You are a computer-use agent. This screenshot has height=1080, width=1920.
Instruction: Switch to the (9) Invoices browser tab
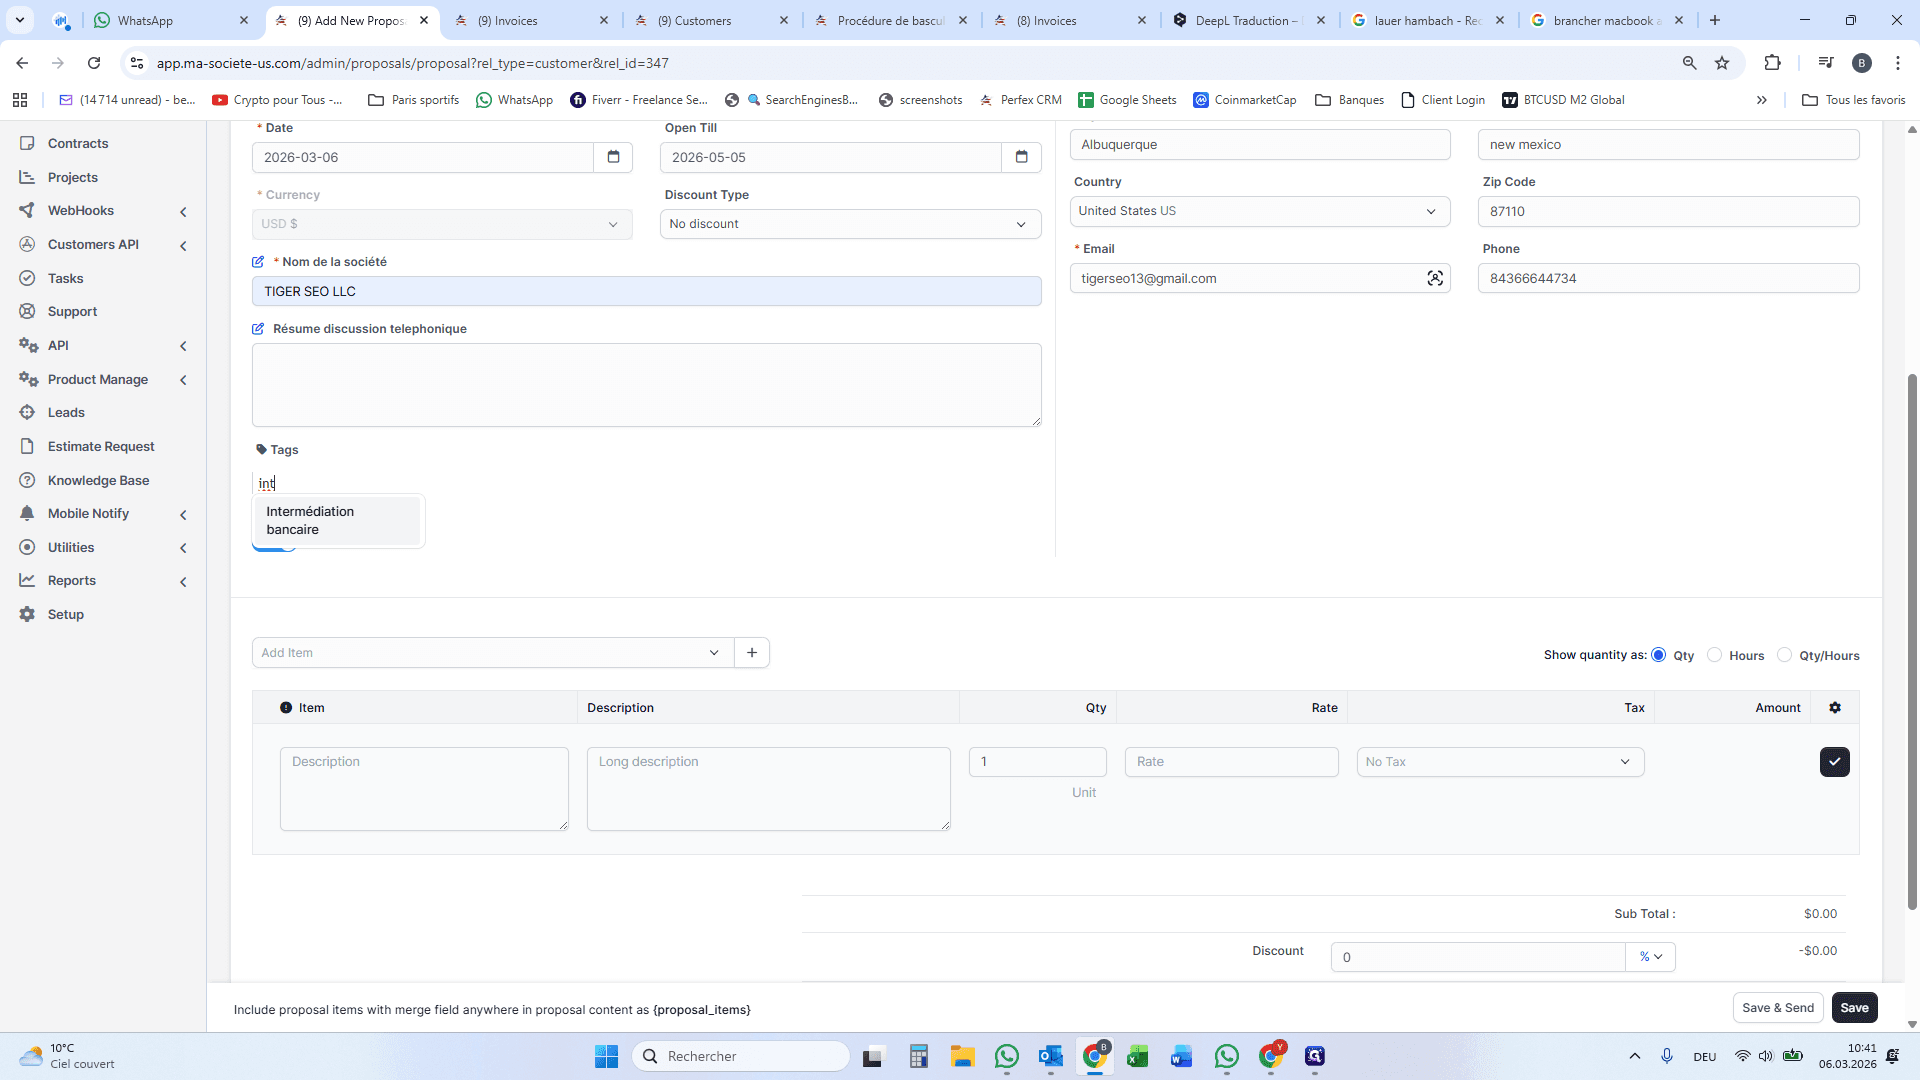[530, 20]
